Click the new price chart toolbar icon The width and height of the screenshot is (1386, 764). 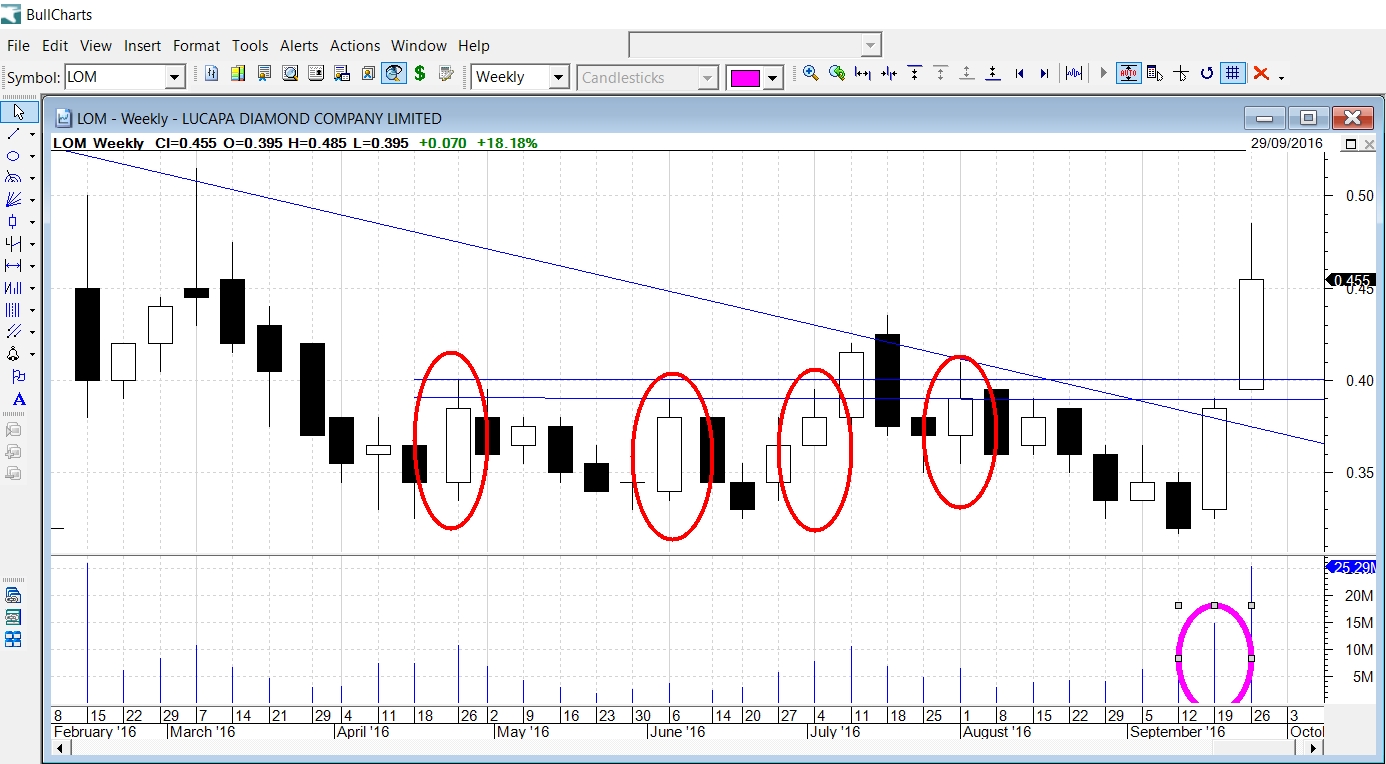tap(212, 73)
